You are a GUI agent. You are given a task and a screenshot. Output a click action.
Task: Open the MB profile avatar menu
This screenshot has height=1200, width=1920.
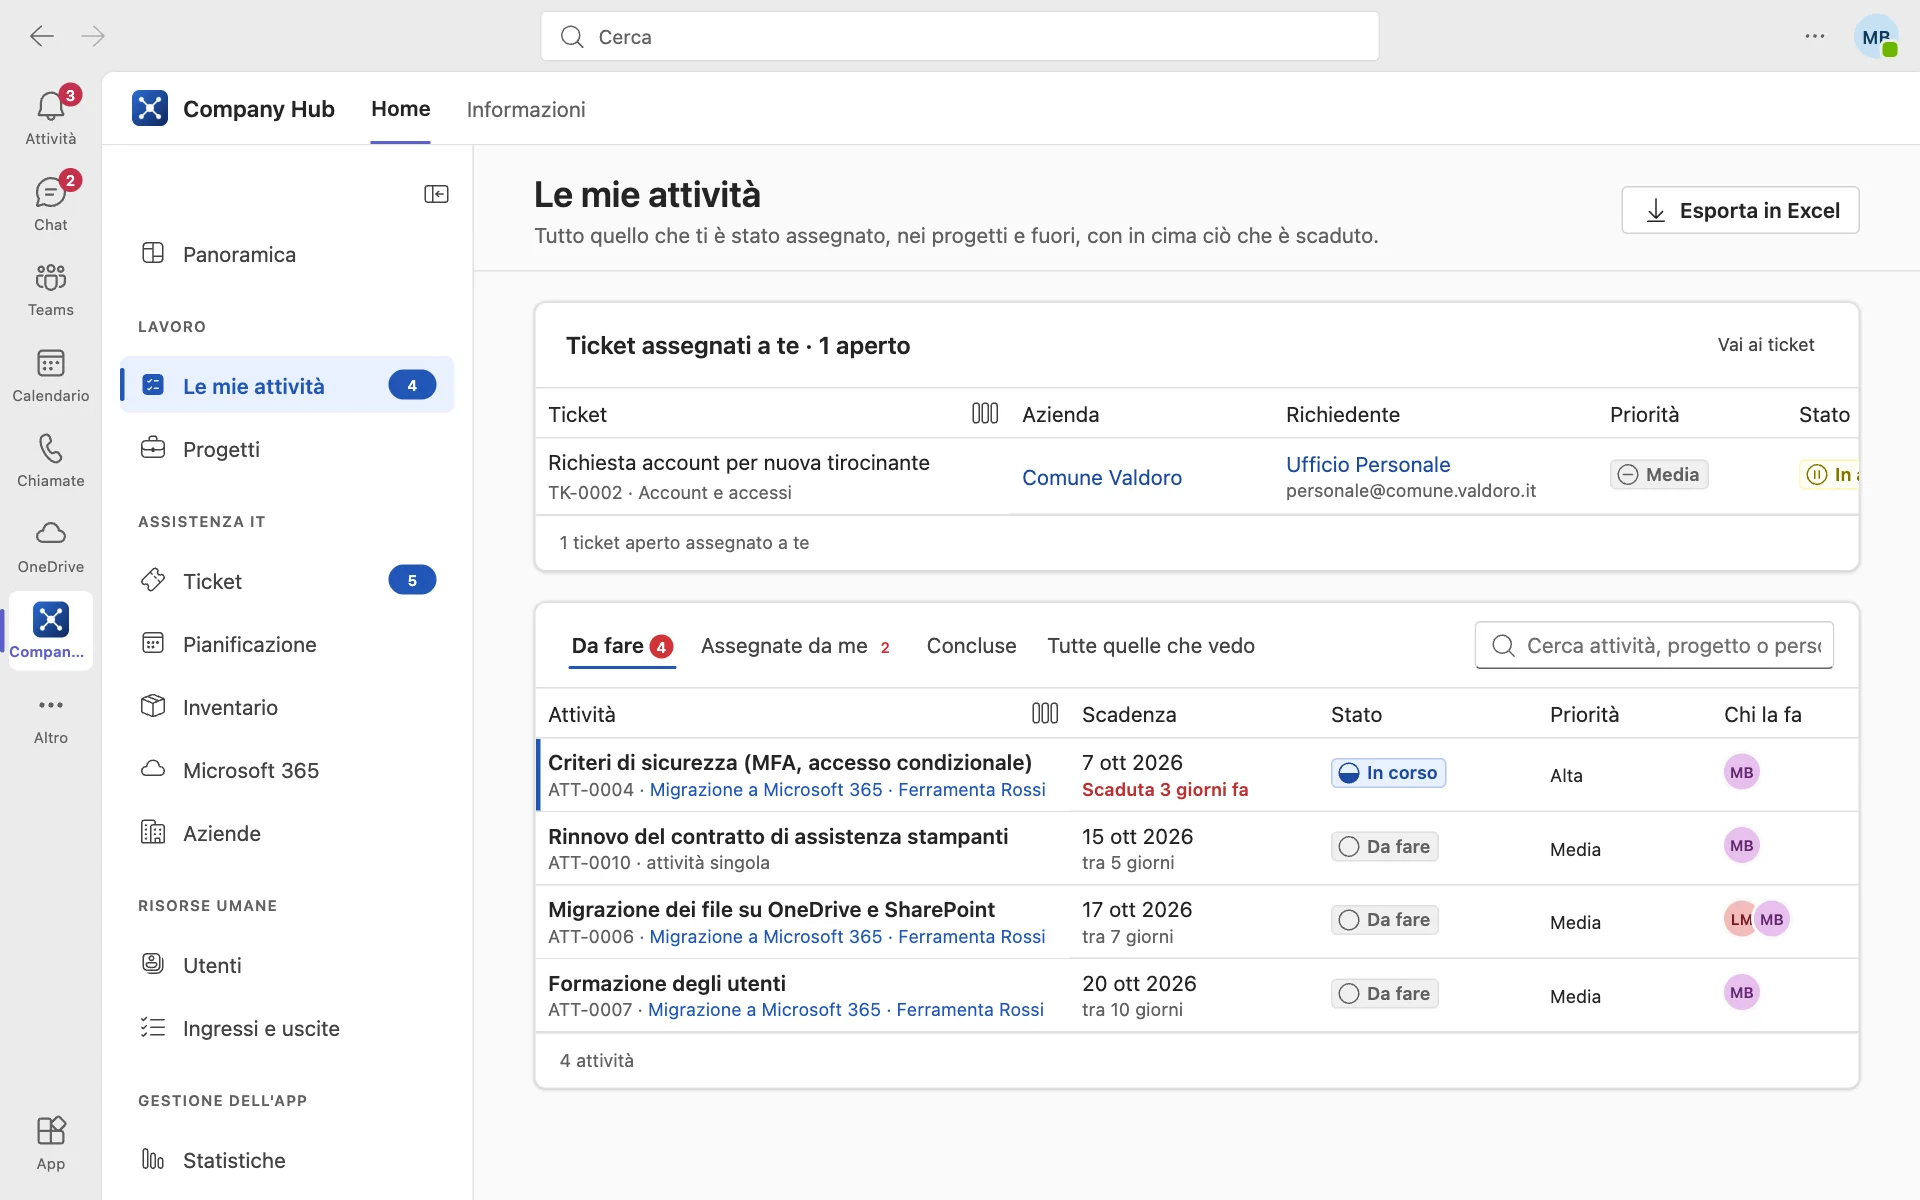[1876, 37]
